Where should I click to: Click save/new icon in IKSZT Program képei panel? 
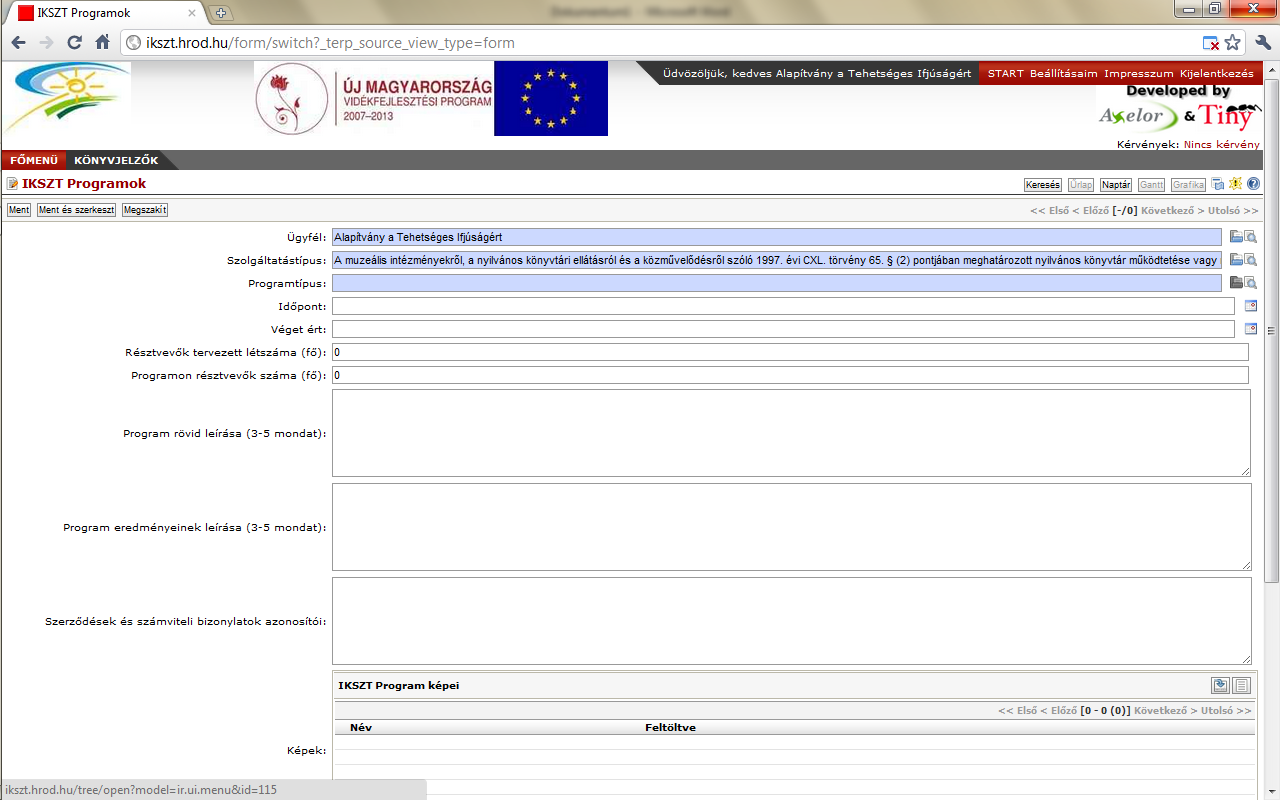tap(1221, 685)
